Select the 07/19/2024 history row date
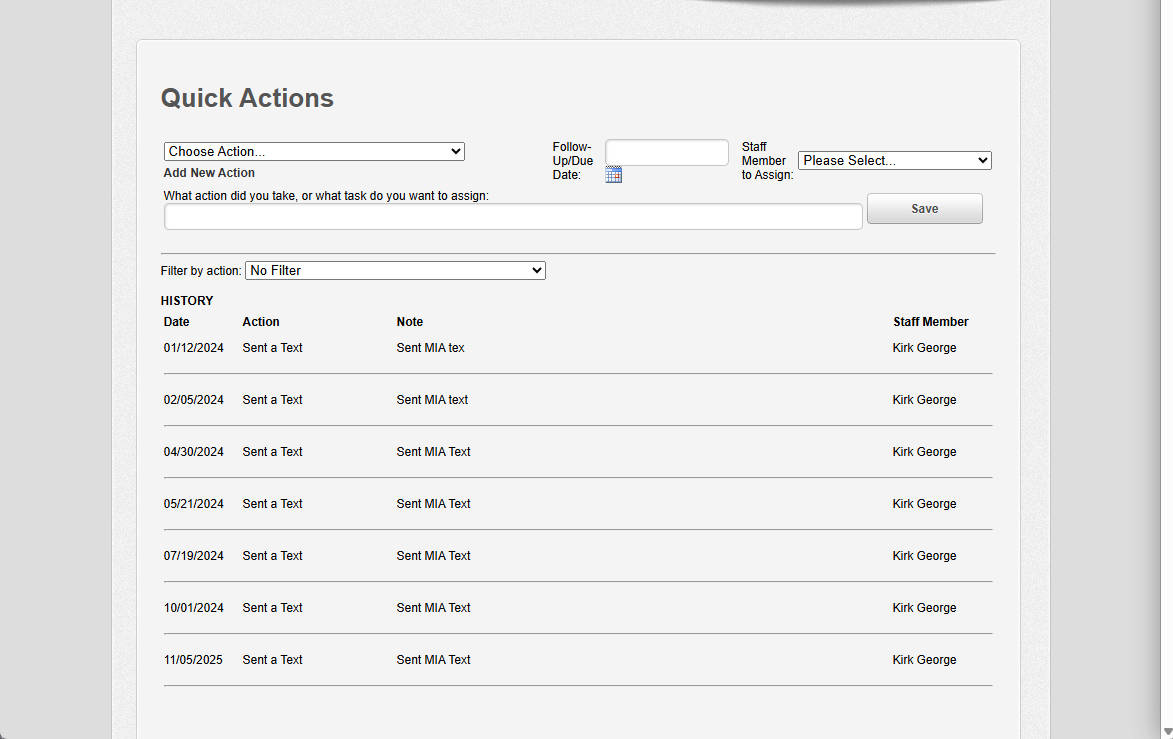 point(194,556)
